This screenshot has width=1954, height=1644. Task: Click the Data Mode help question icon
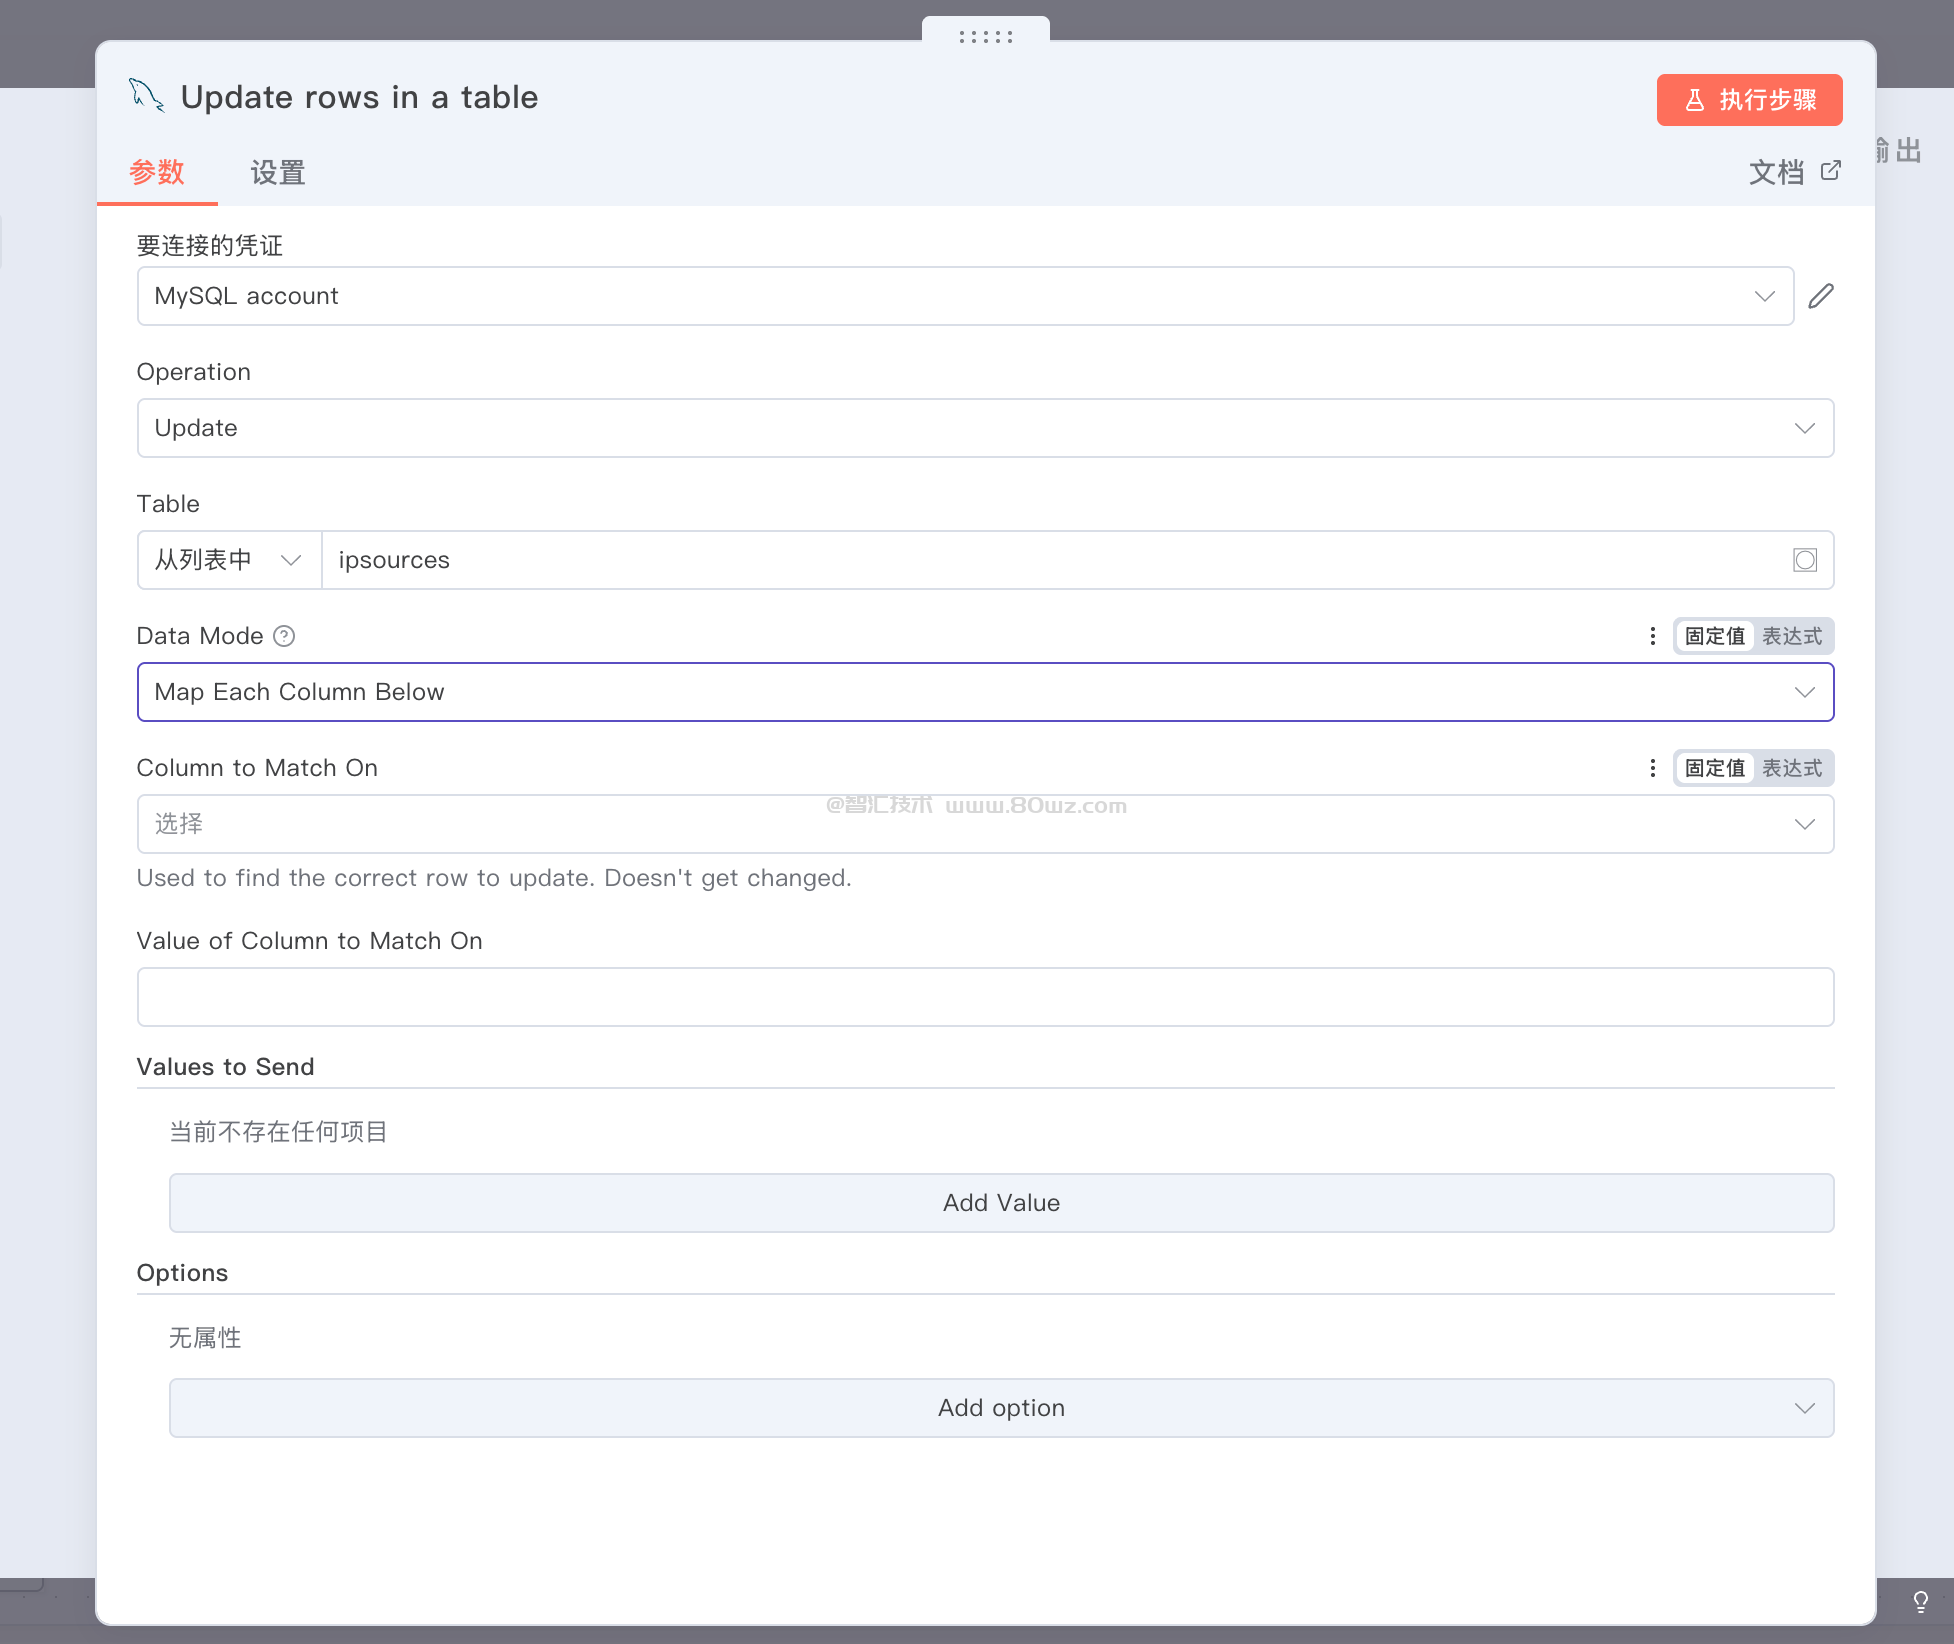[x=284, y=636]
